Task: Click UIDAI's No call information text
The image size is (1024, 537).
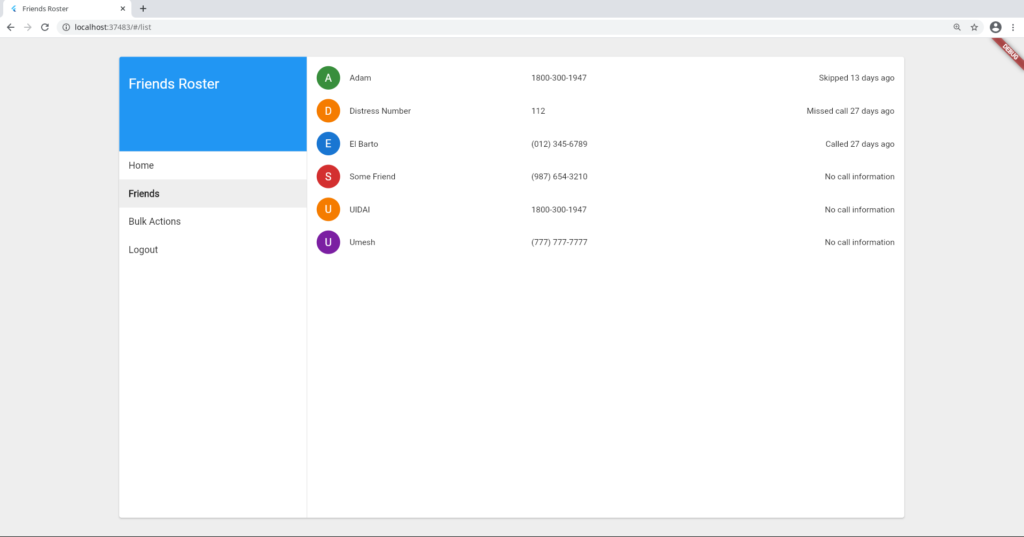Action: click(x=859, y=210)
